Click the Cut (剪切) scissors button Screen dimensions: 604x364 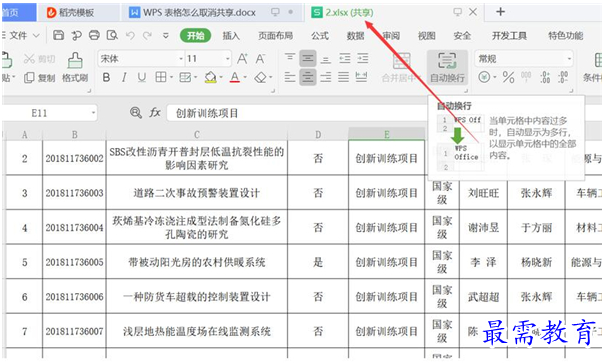pyautogui.click(x=39, y=59)
